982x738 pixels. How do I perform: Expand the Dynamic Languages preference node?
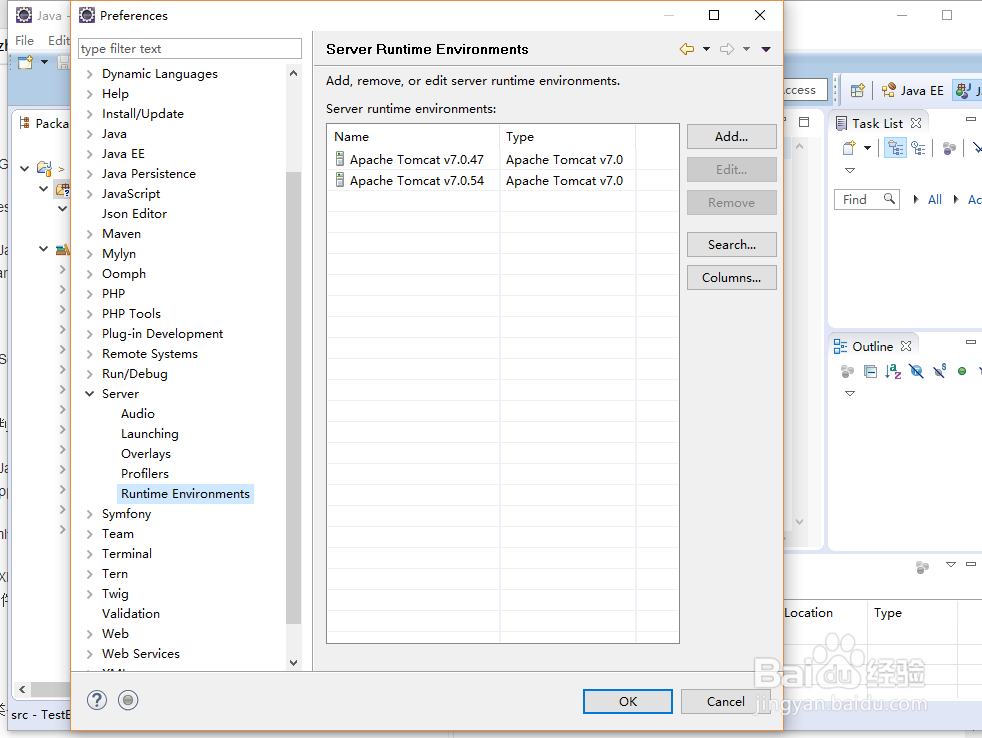[90, 74]
